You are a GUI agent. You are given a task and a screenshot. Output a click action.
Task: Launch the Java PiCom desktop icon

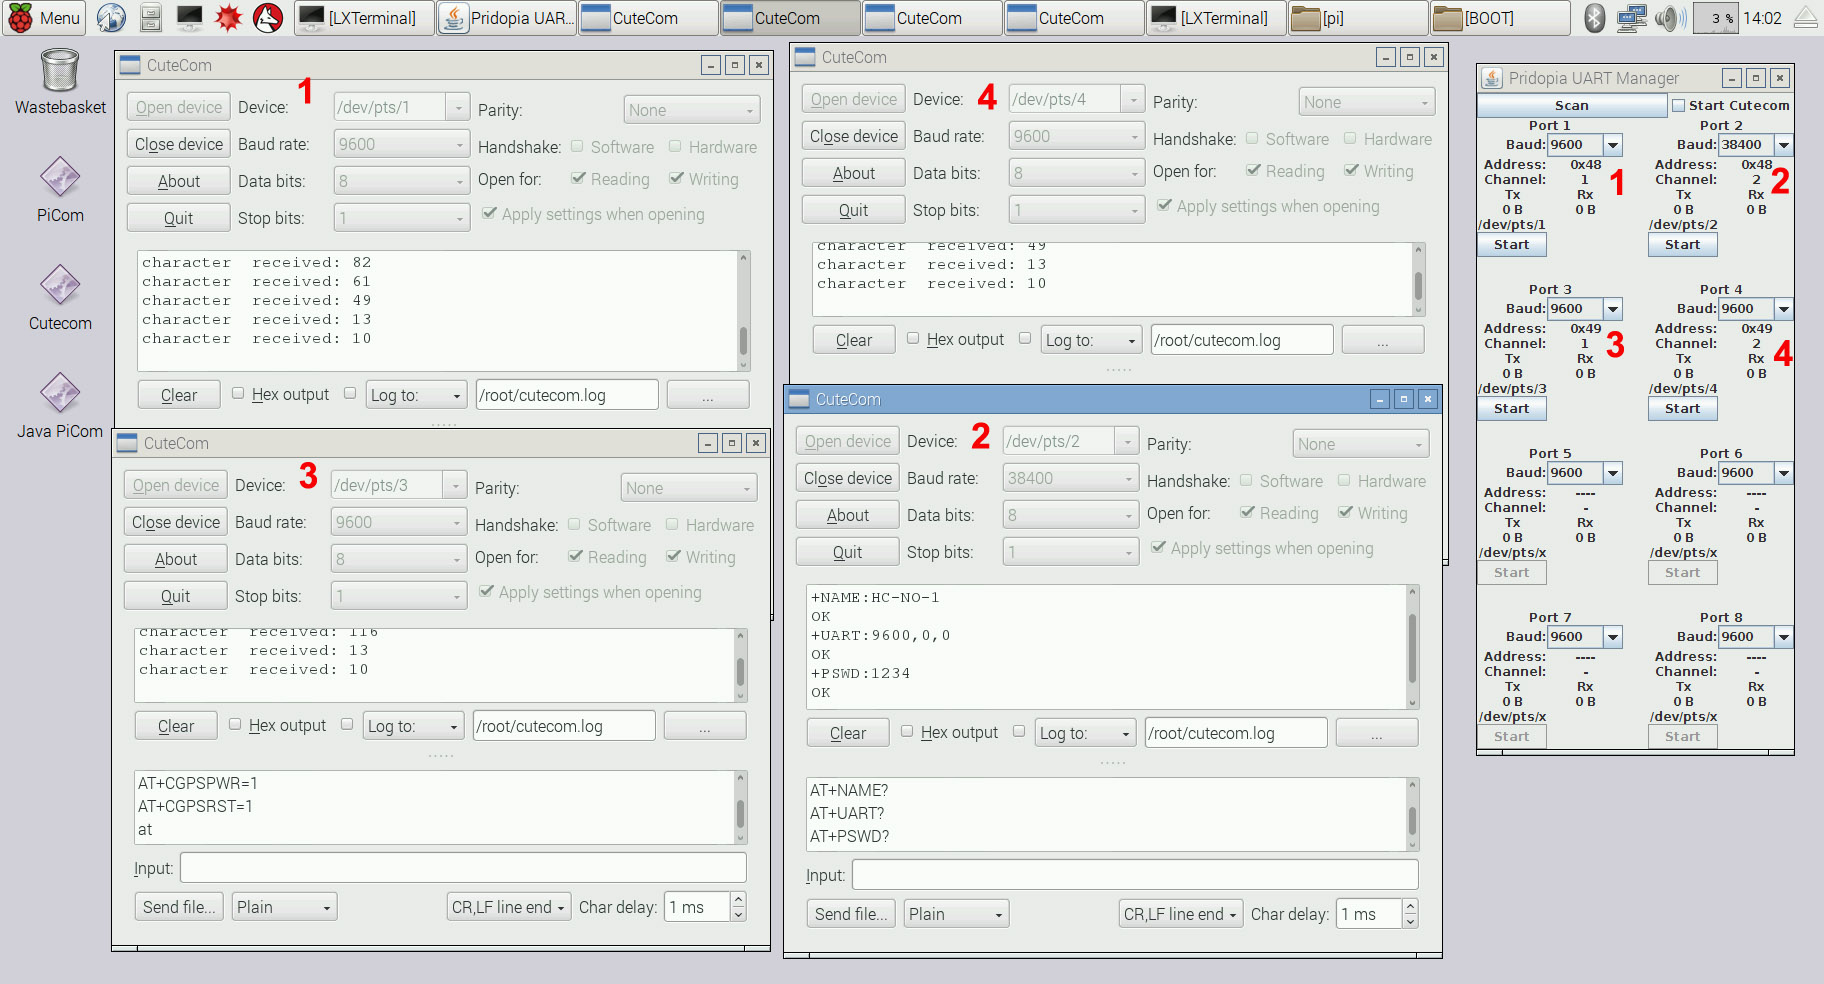click(x=60, y=394)
